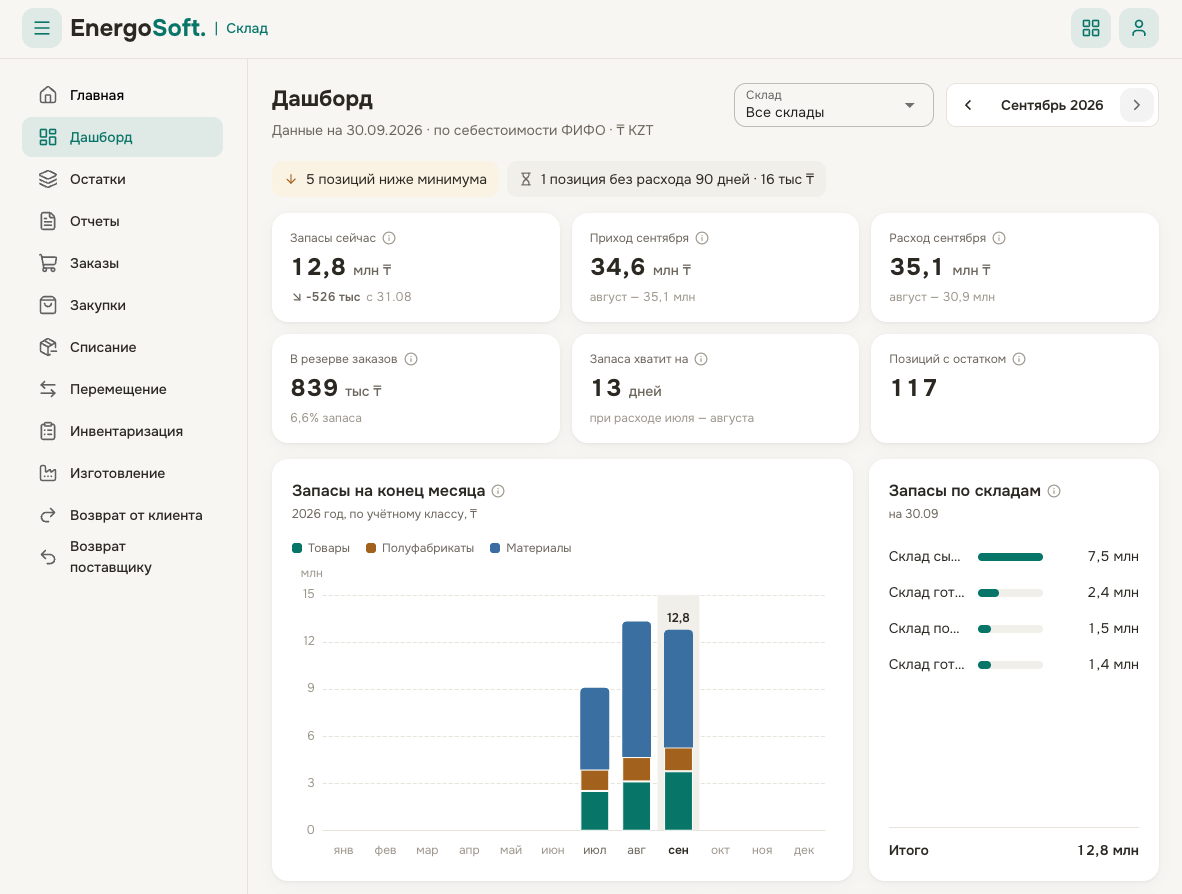Open the hamburger menu in the header

(x=41, y=28)
